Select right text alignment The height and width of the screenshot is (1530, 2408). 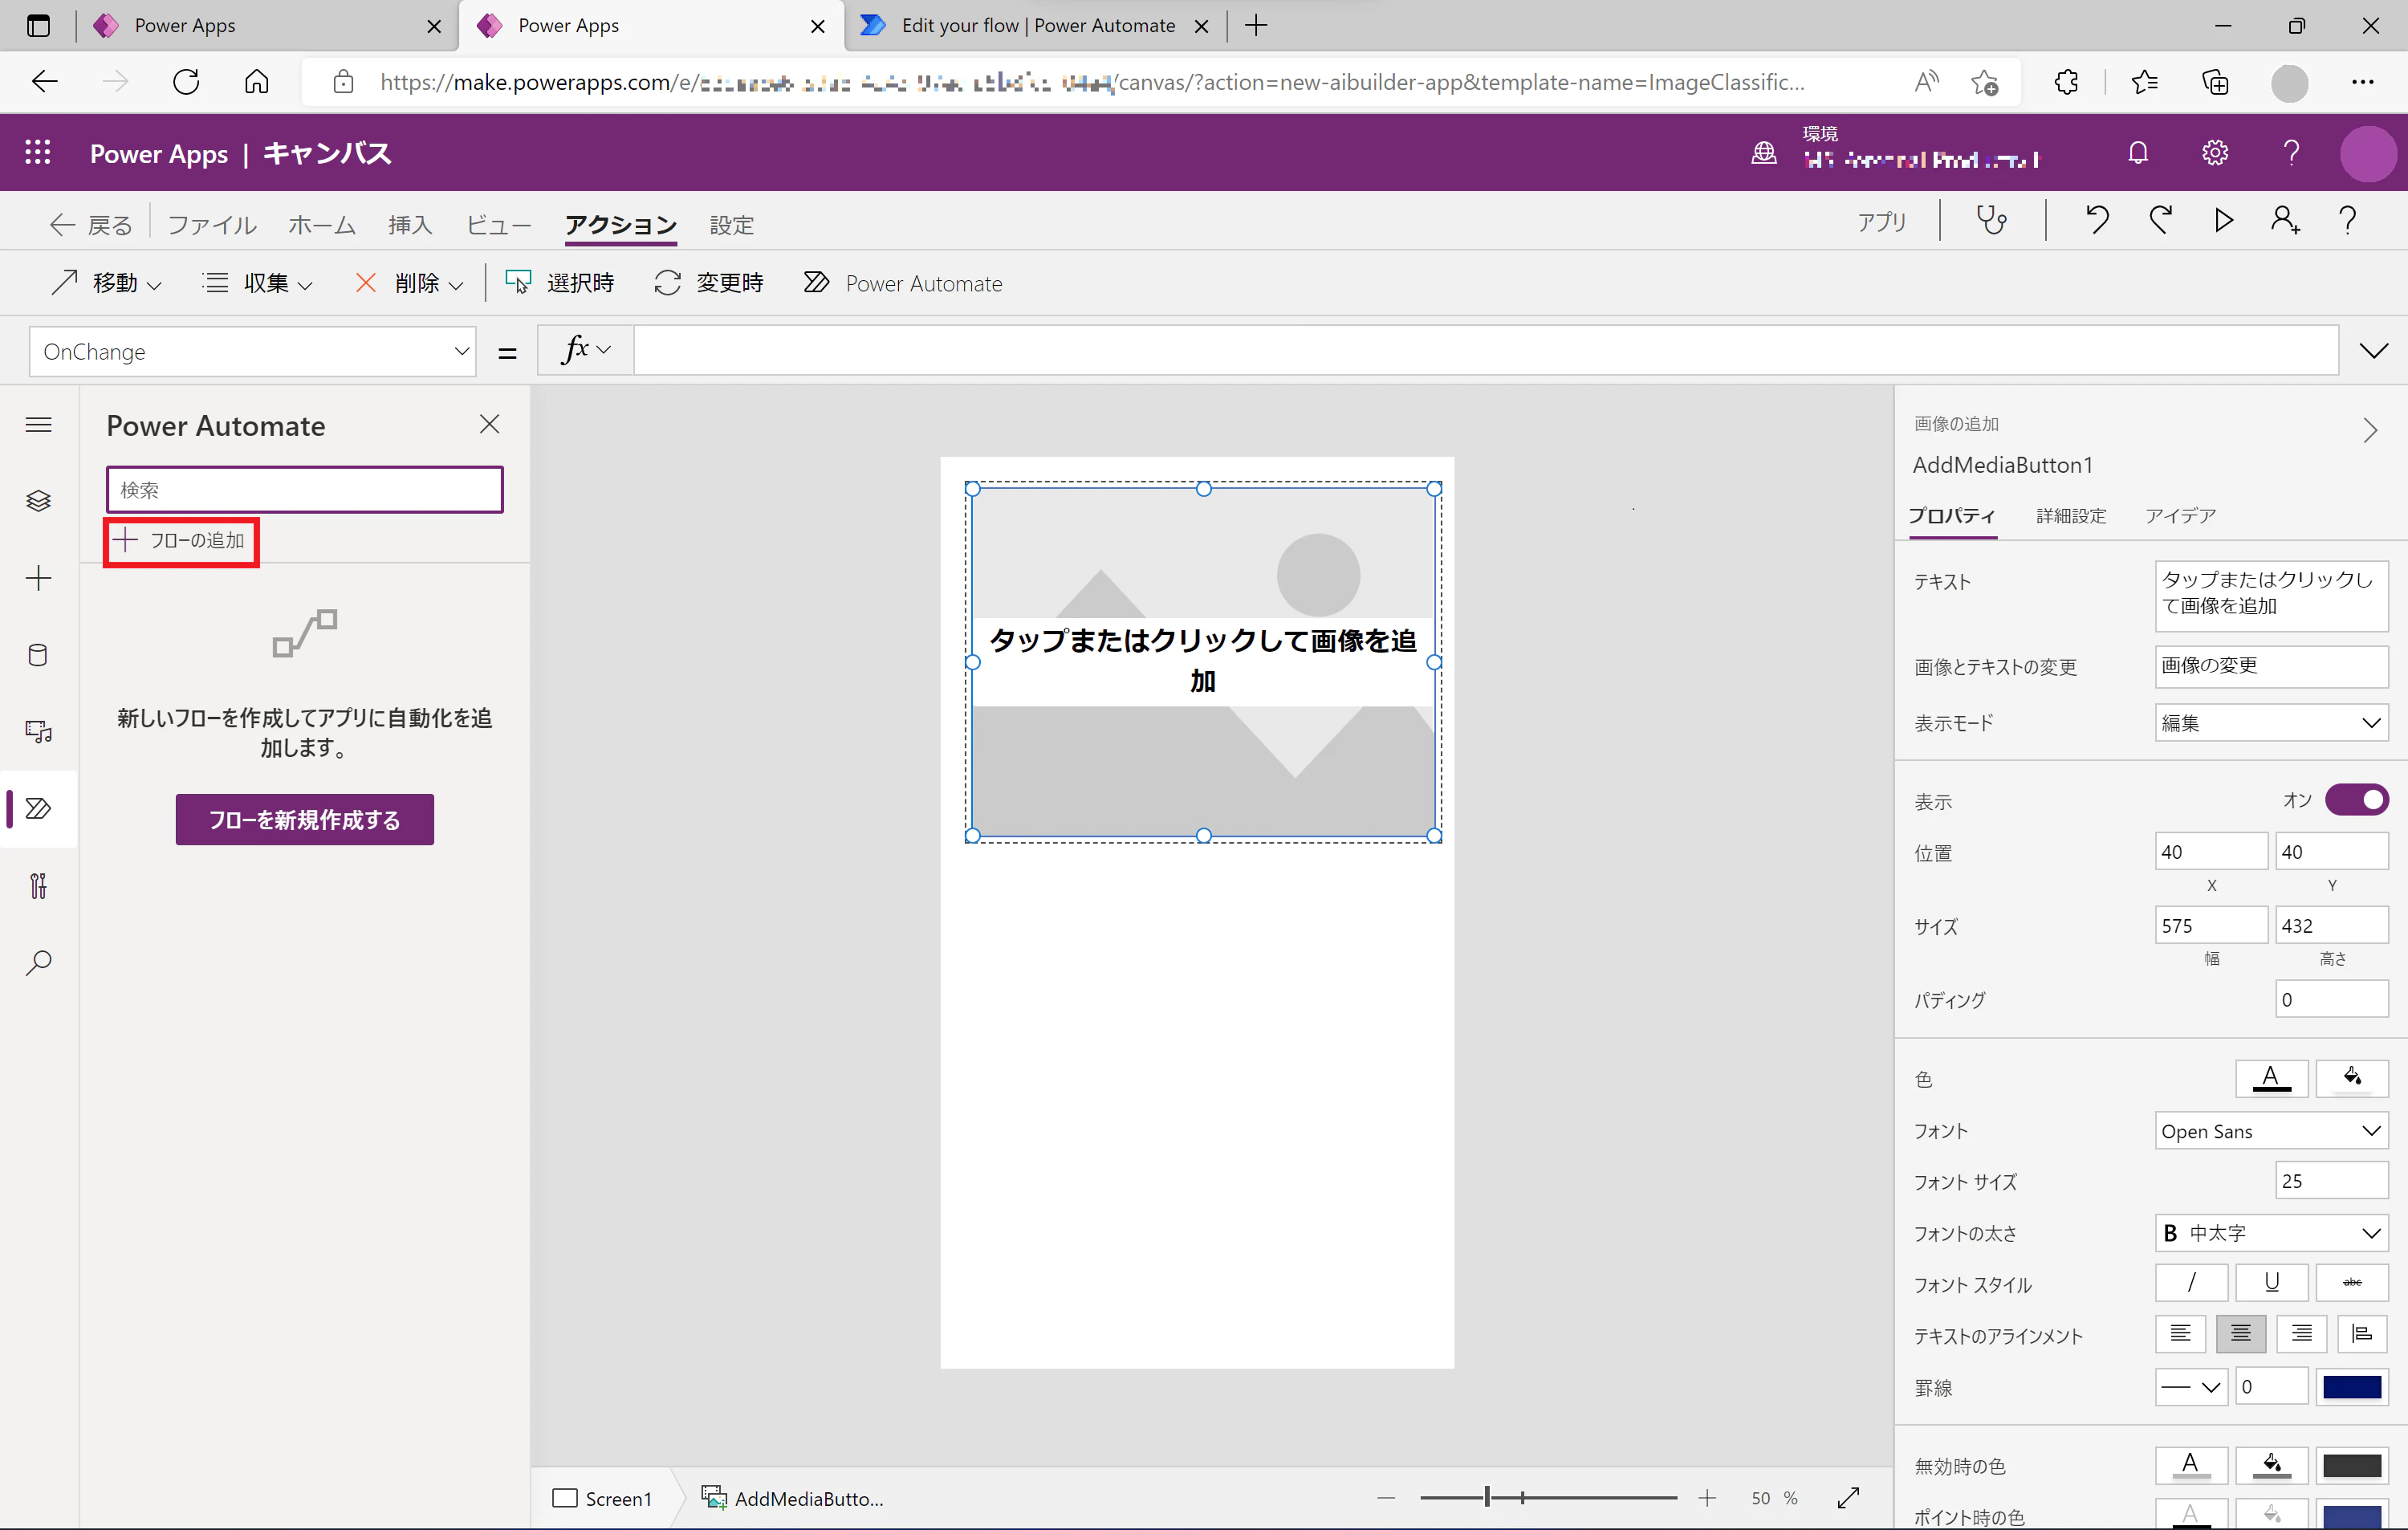pyautogui.click(x=2301, y=1334)
